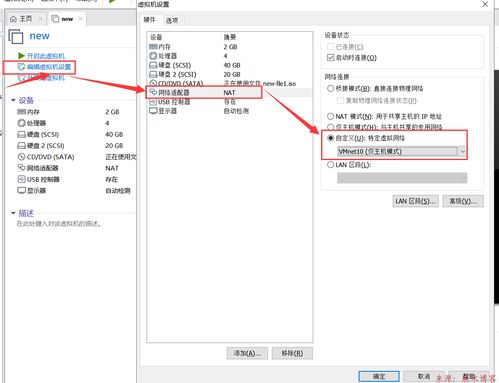Viewport: 499px width, 383px height.
Task: Click the home icon on 主页 tab
Action: coord(13,19)
